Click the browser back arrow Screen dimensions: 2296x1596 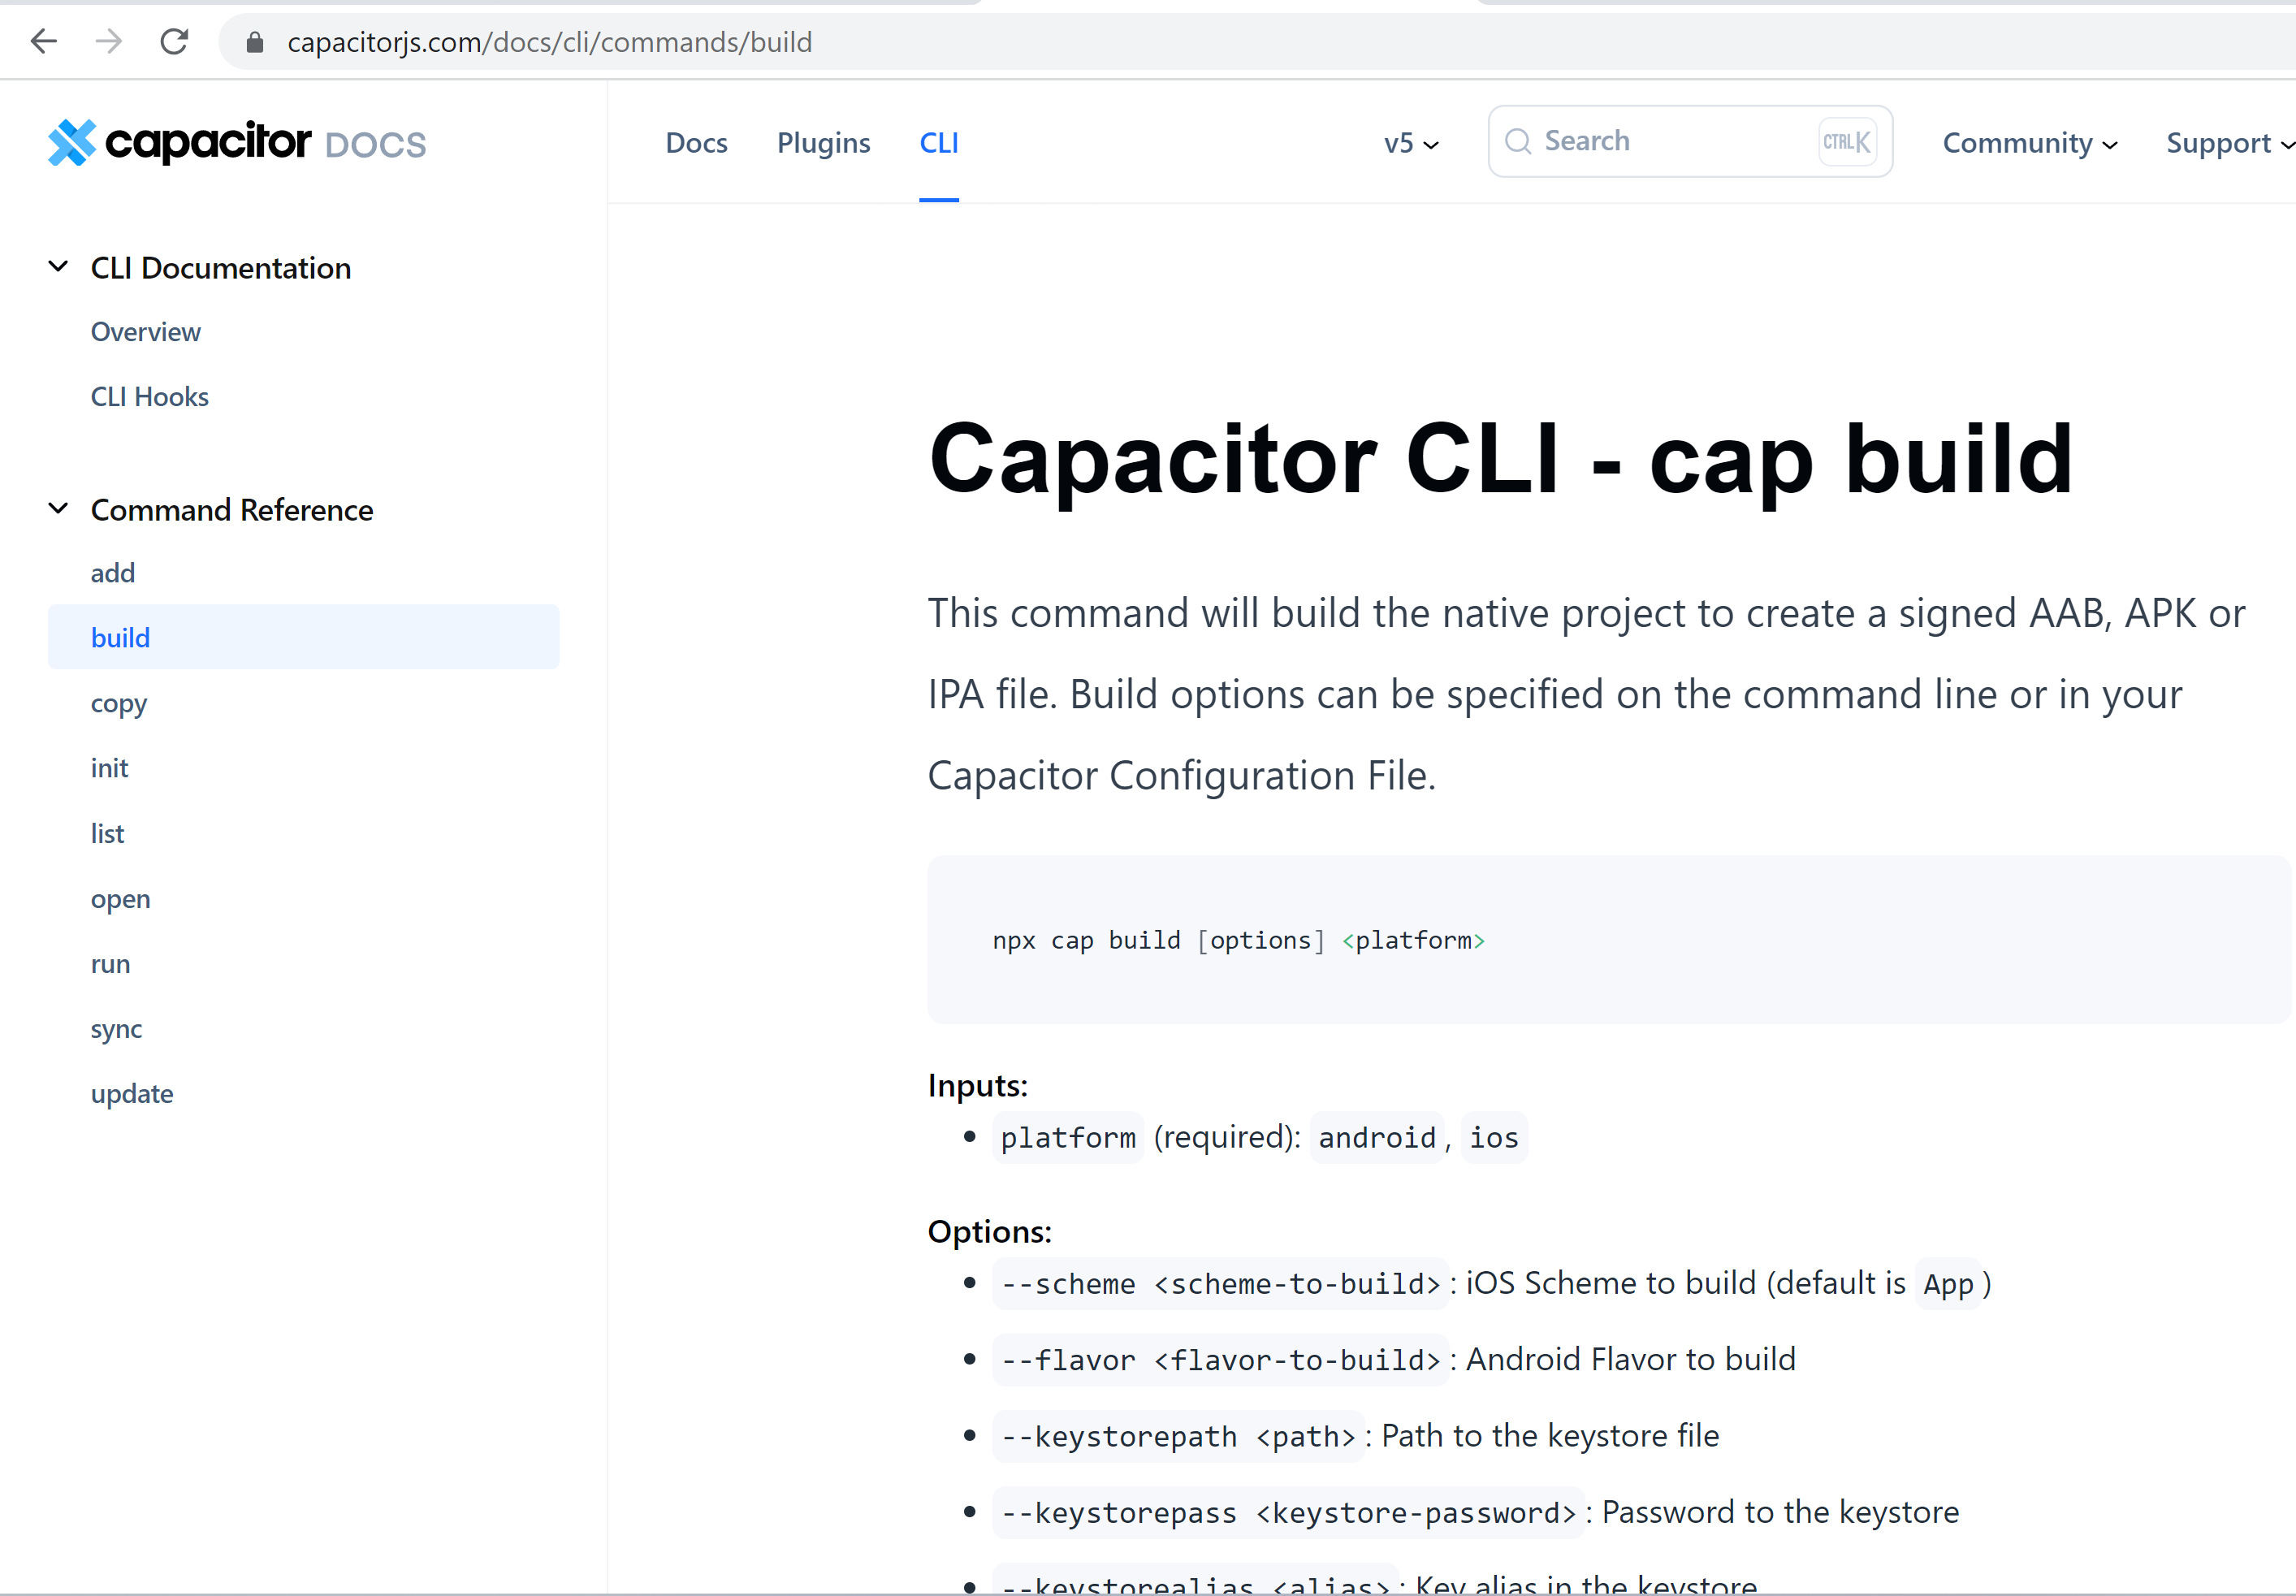43,41
